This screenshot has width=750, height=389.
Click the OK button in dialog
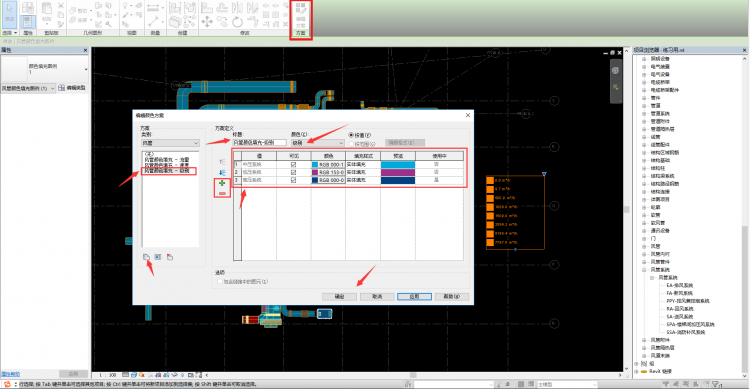tap(340, 297)
